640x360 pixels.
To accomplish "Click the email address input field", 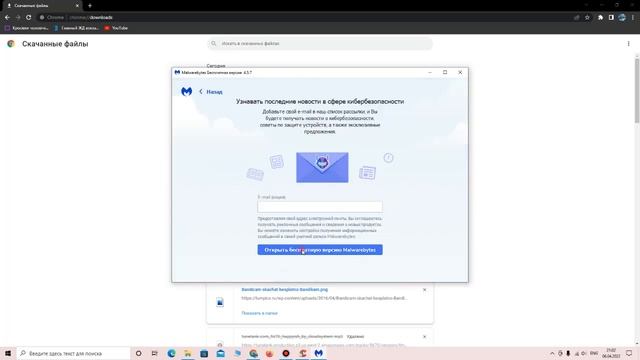I will tap(320, 207).
